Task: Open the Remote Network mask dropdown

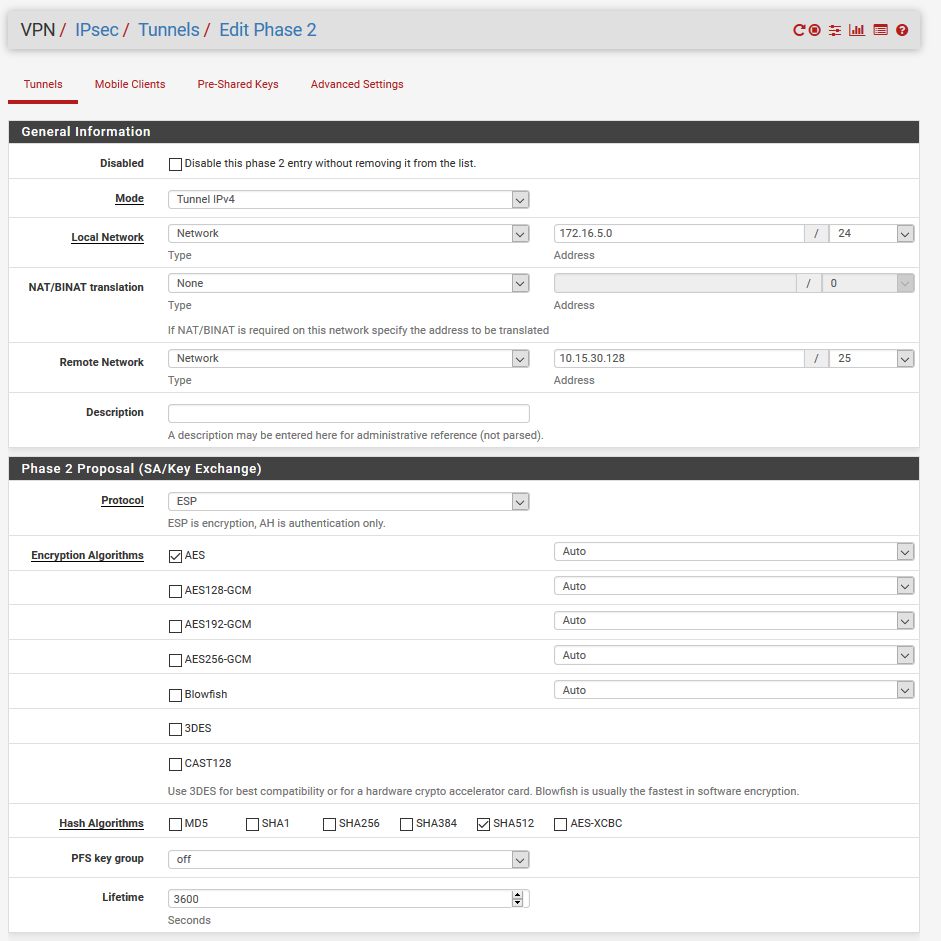Action: tap(871, 358)
